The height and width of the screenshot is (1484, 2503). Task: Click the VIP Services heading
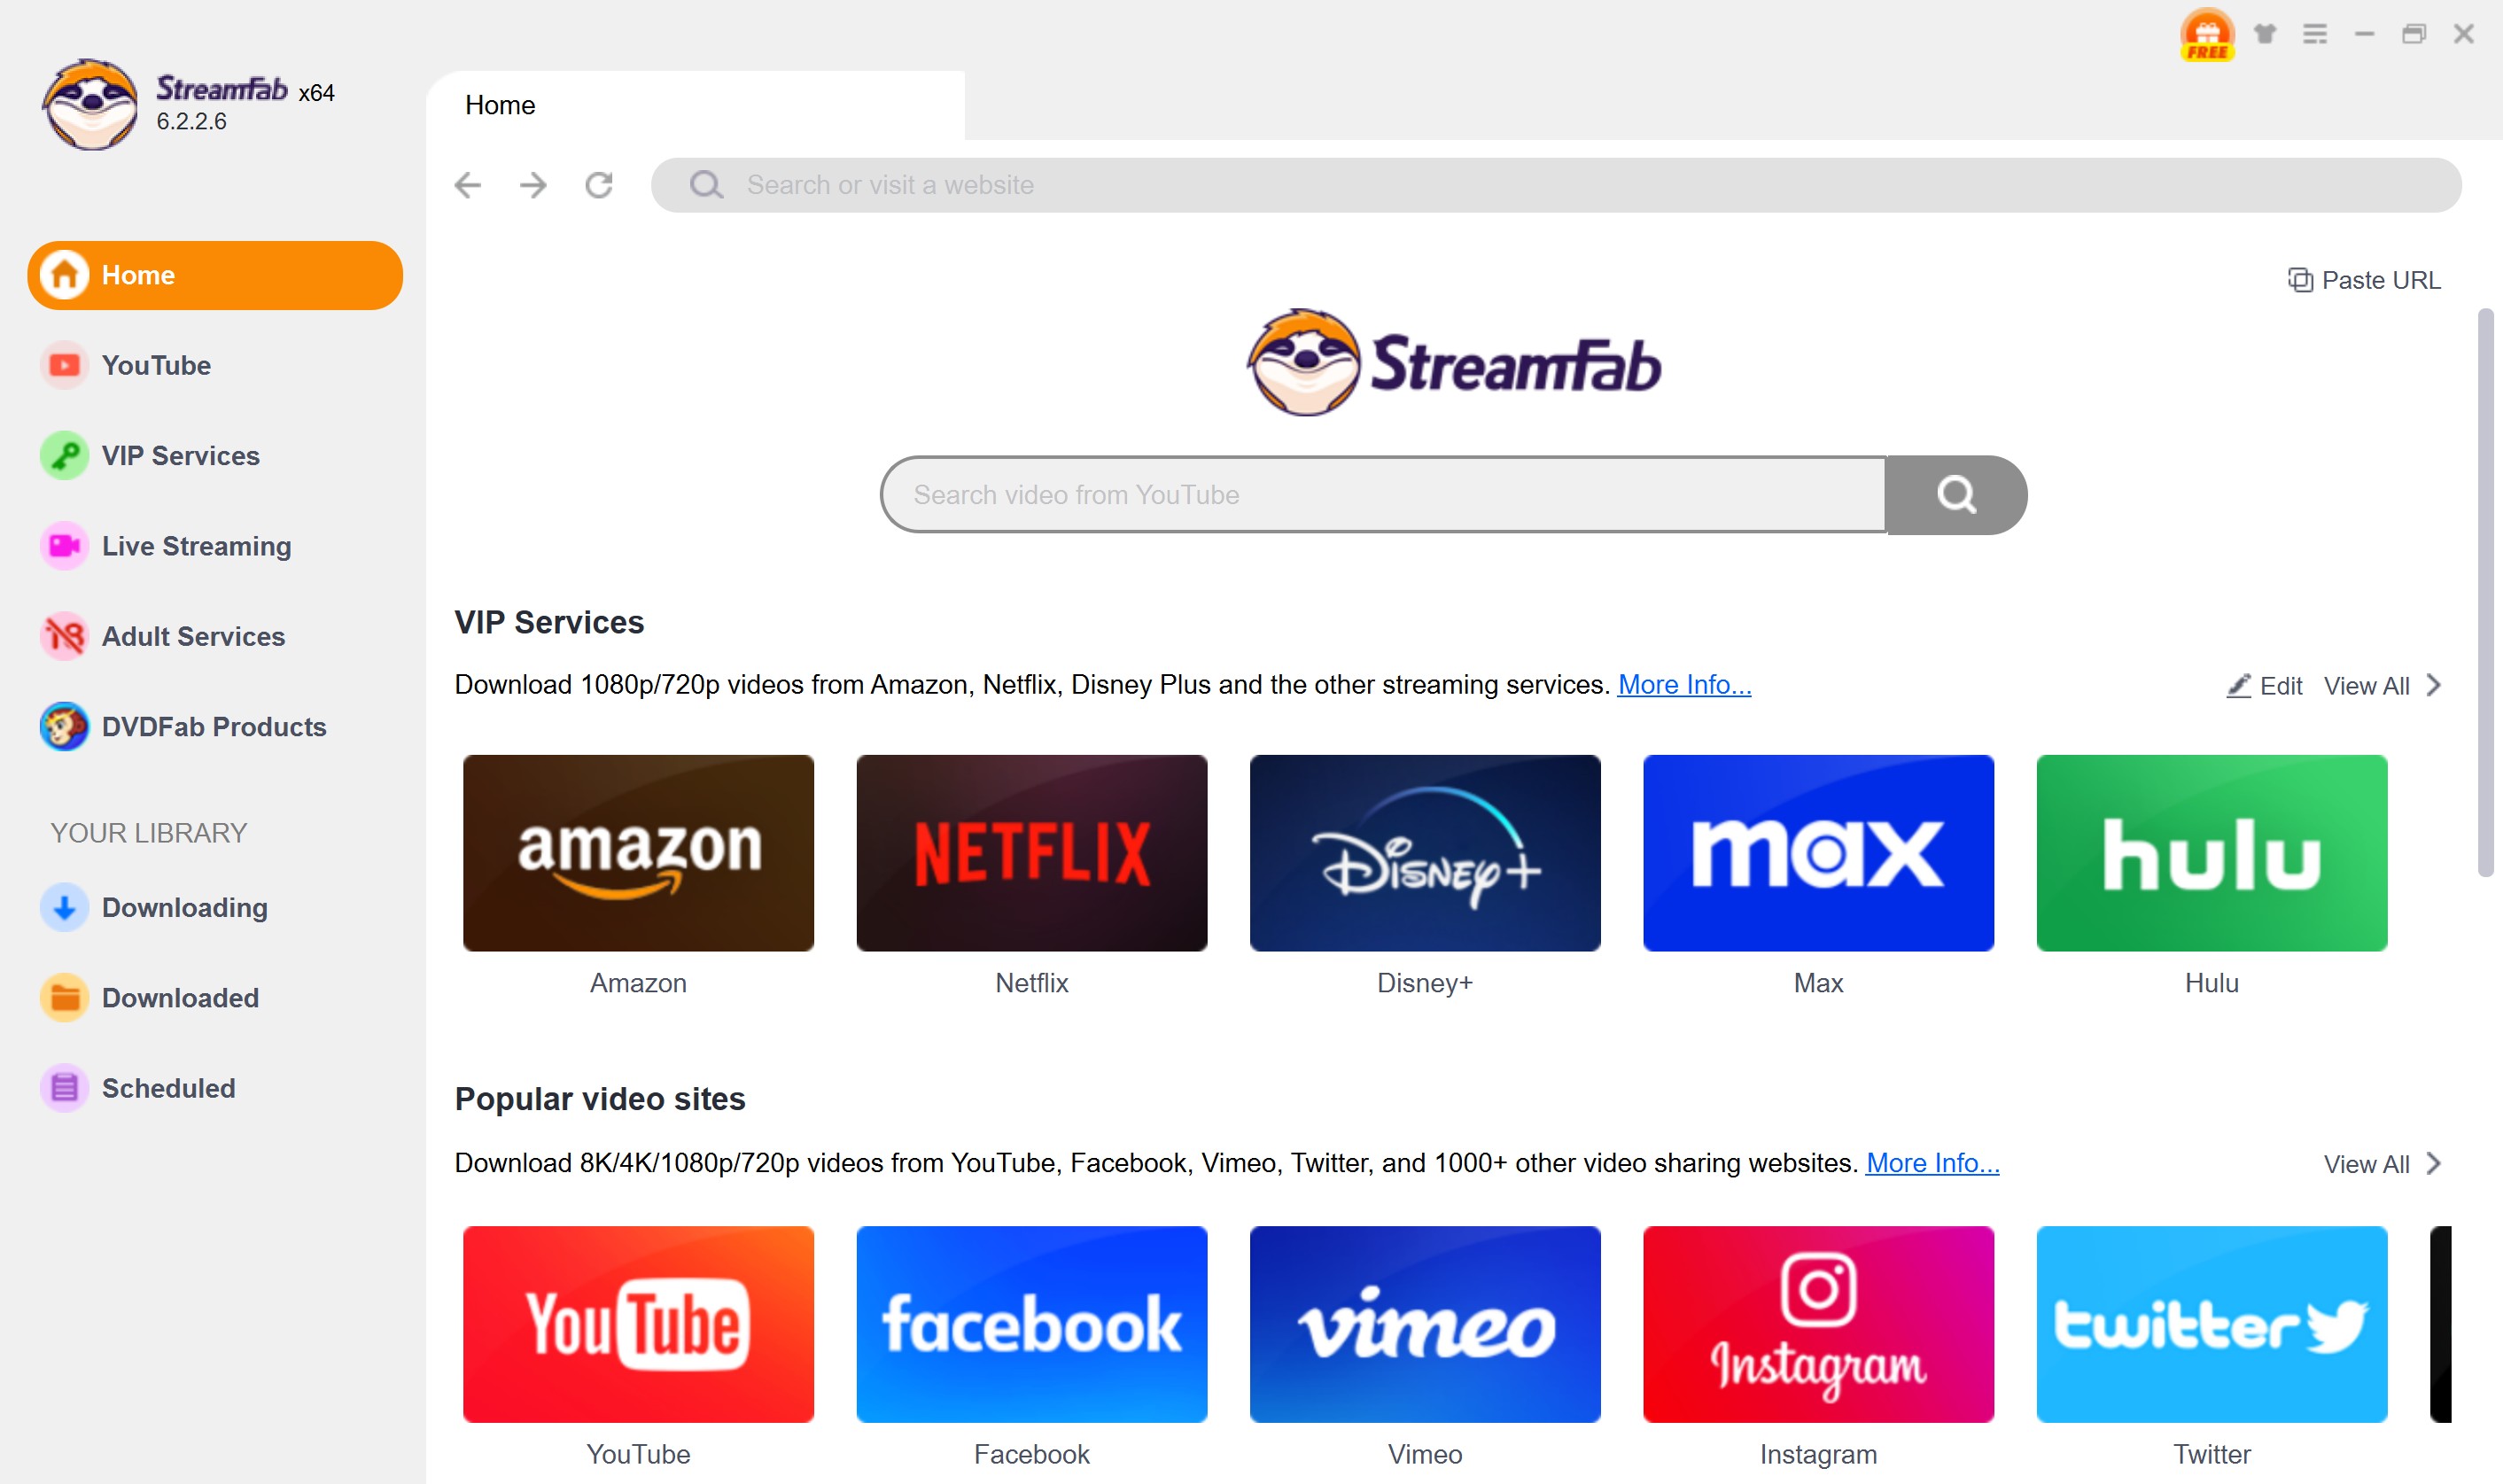tap(549, 622)
